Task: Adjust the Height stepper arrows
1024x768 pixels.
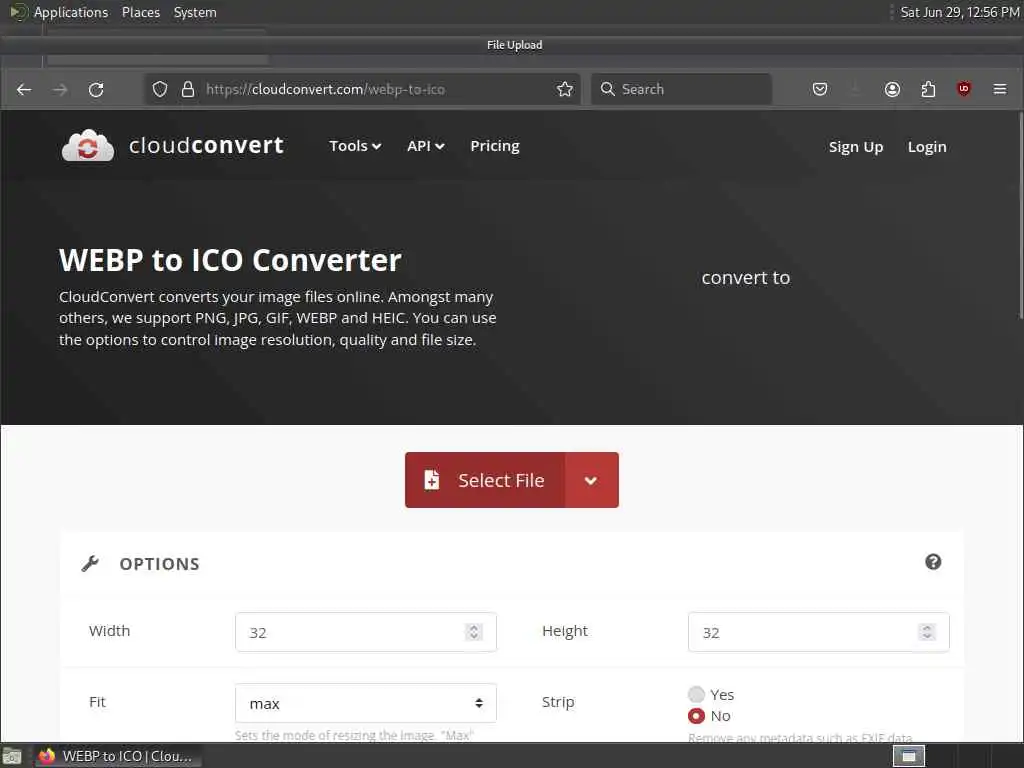Action: (927, 632)
